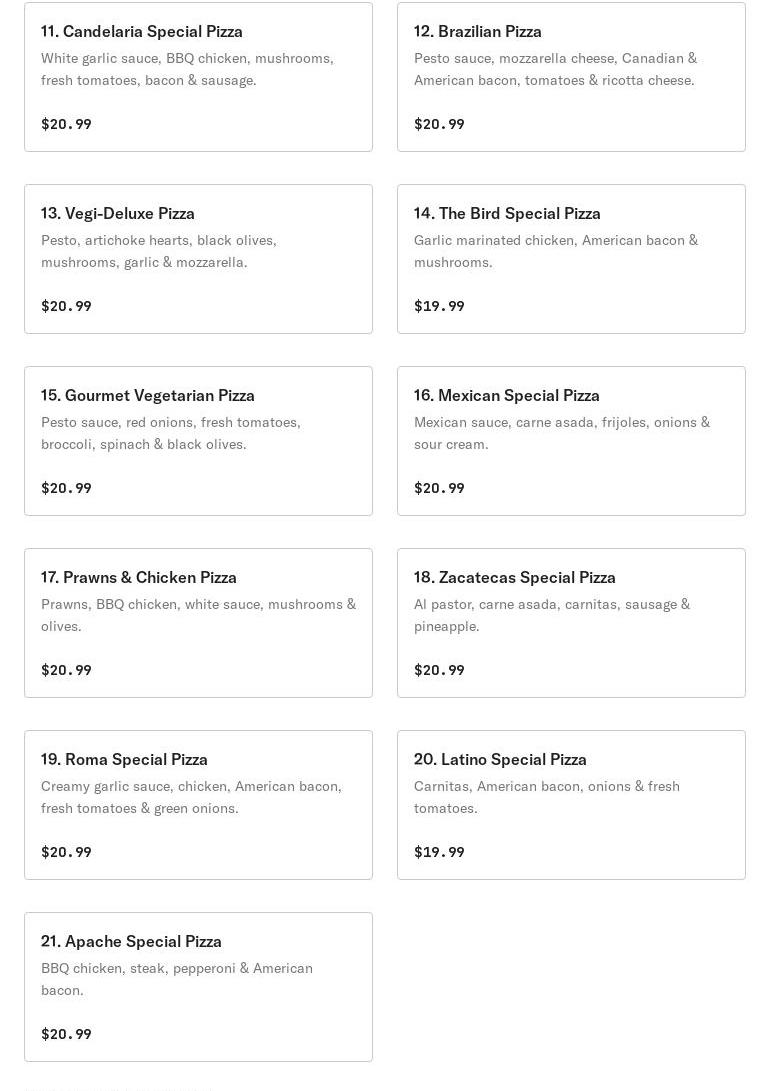Click The Bird Special Pizza title

pos(507,213)
